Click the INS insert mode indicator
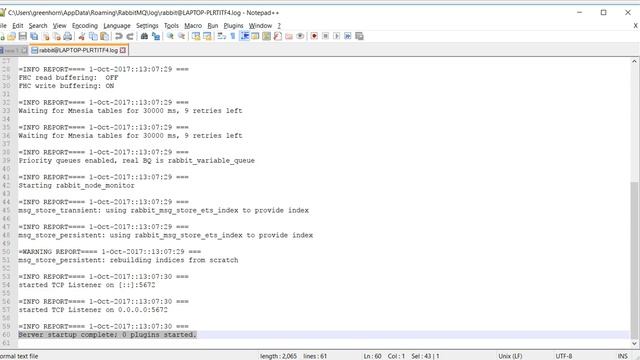Image resolution: width=640 pixels, height=360 pixels. pyautogui.click(x=623, y=356)
